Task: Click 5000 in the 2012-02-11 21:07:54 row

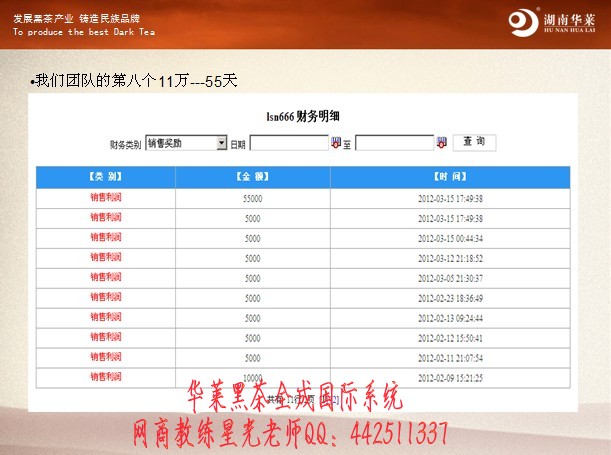Action: [x=253, y=358]
